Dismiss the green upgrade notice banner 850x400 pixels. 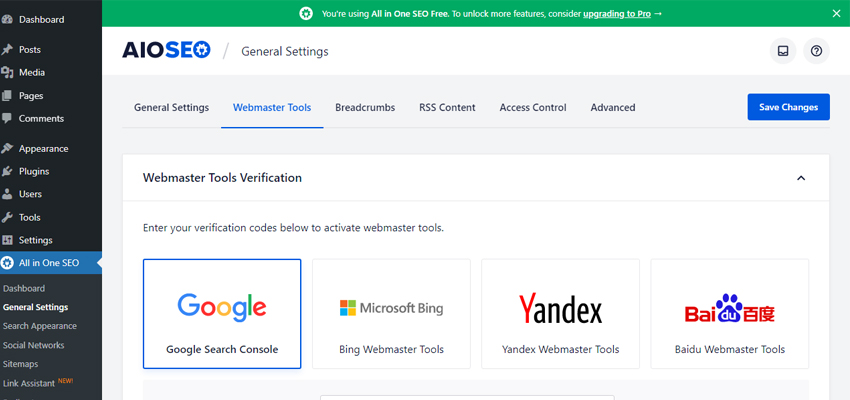pos(836,13)
